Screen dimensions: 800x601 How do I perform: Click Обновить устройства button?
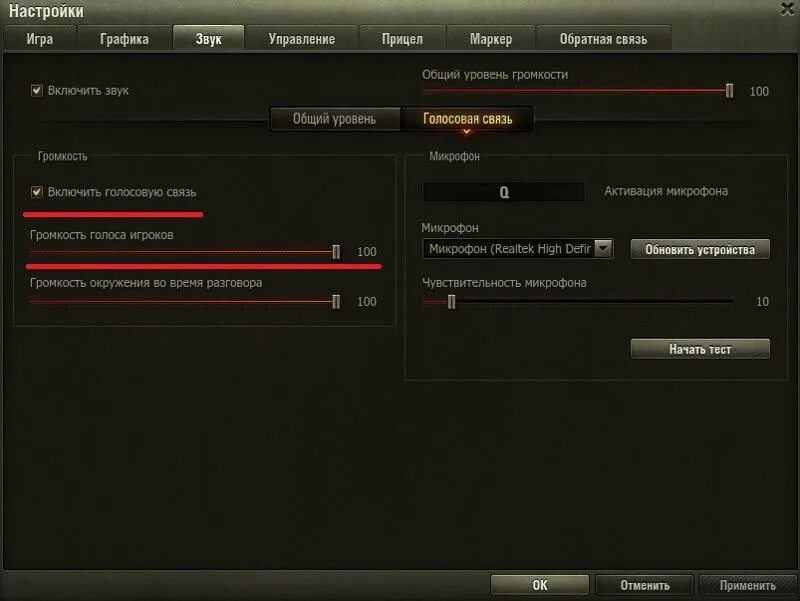(x=700, y=249)
